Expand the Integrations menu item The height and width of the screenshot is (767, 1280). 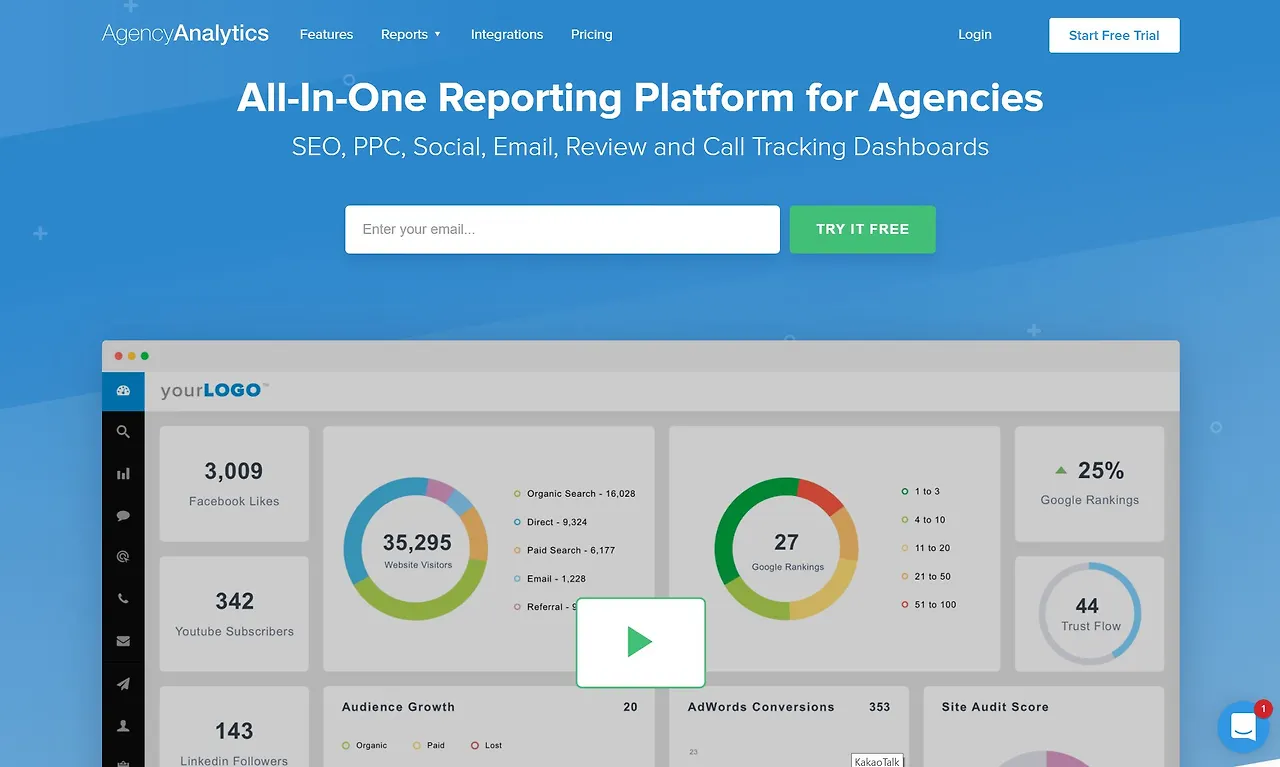(507, 34)
